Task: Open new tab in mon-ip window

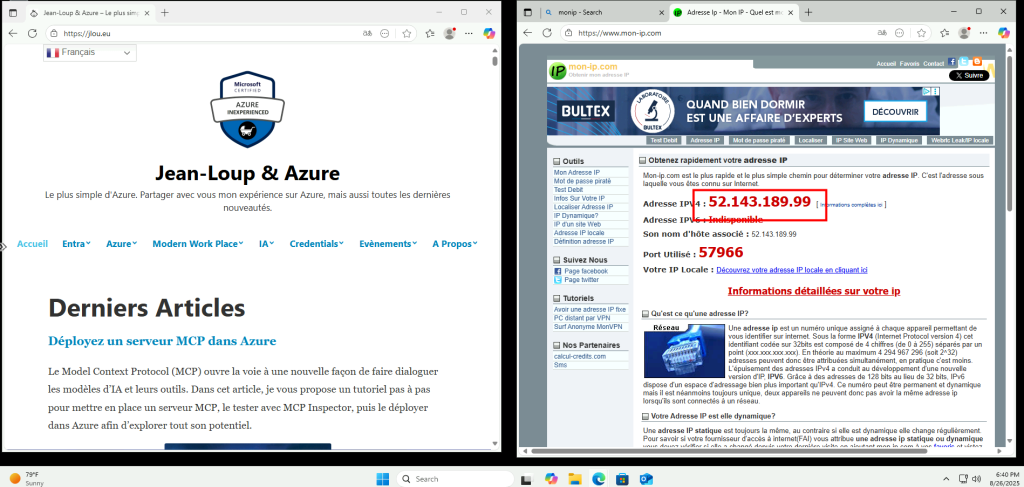Action: pyautogui.click(x=808, y=12)
